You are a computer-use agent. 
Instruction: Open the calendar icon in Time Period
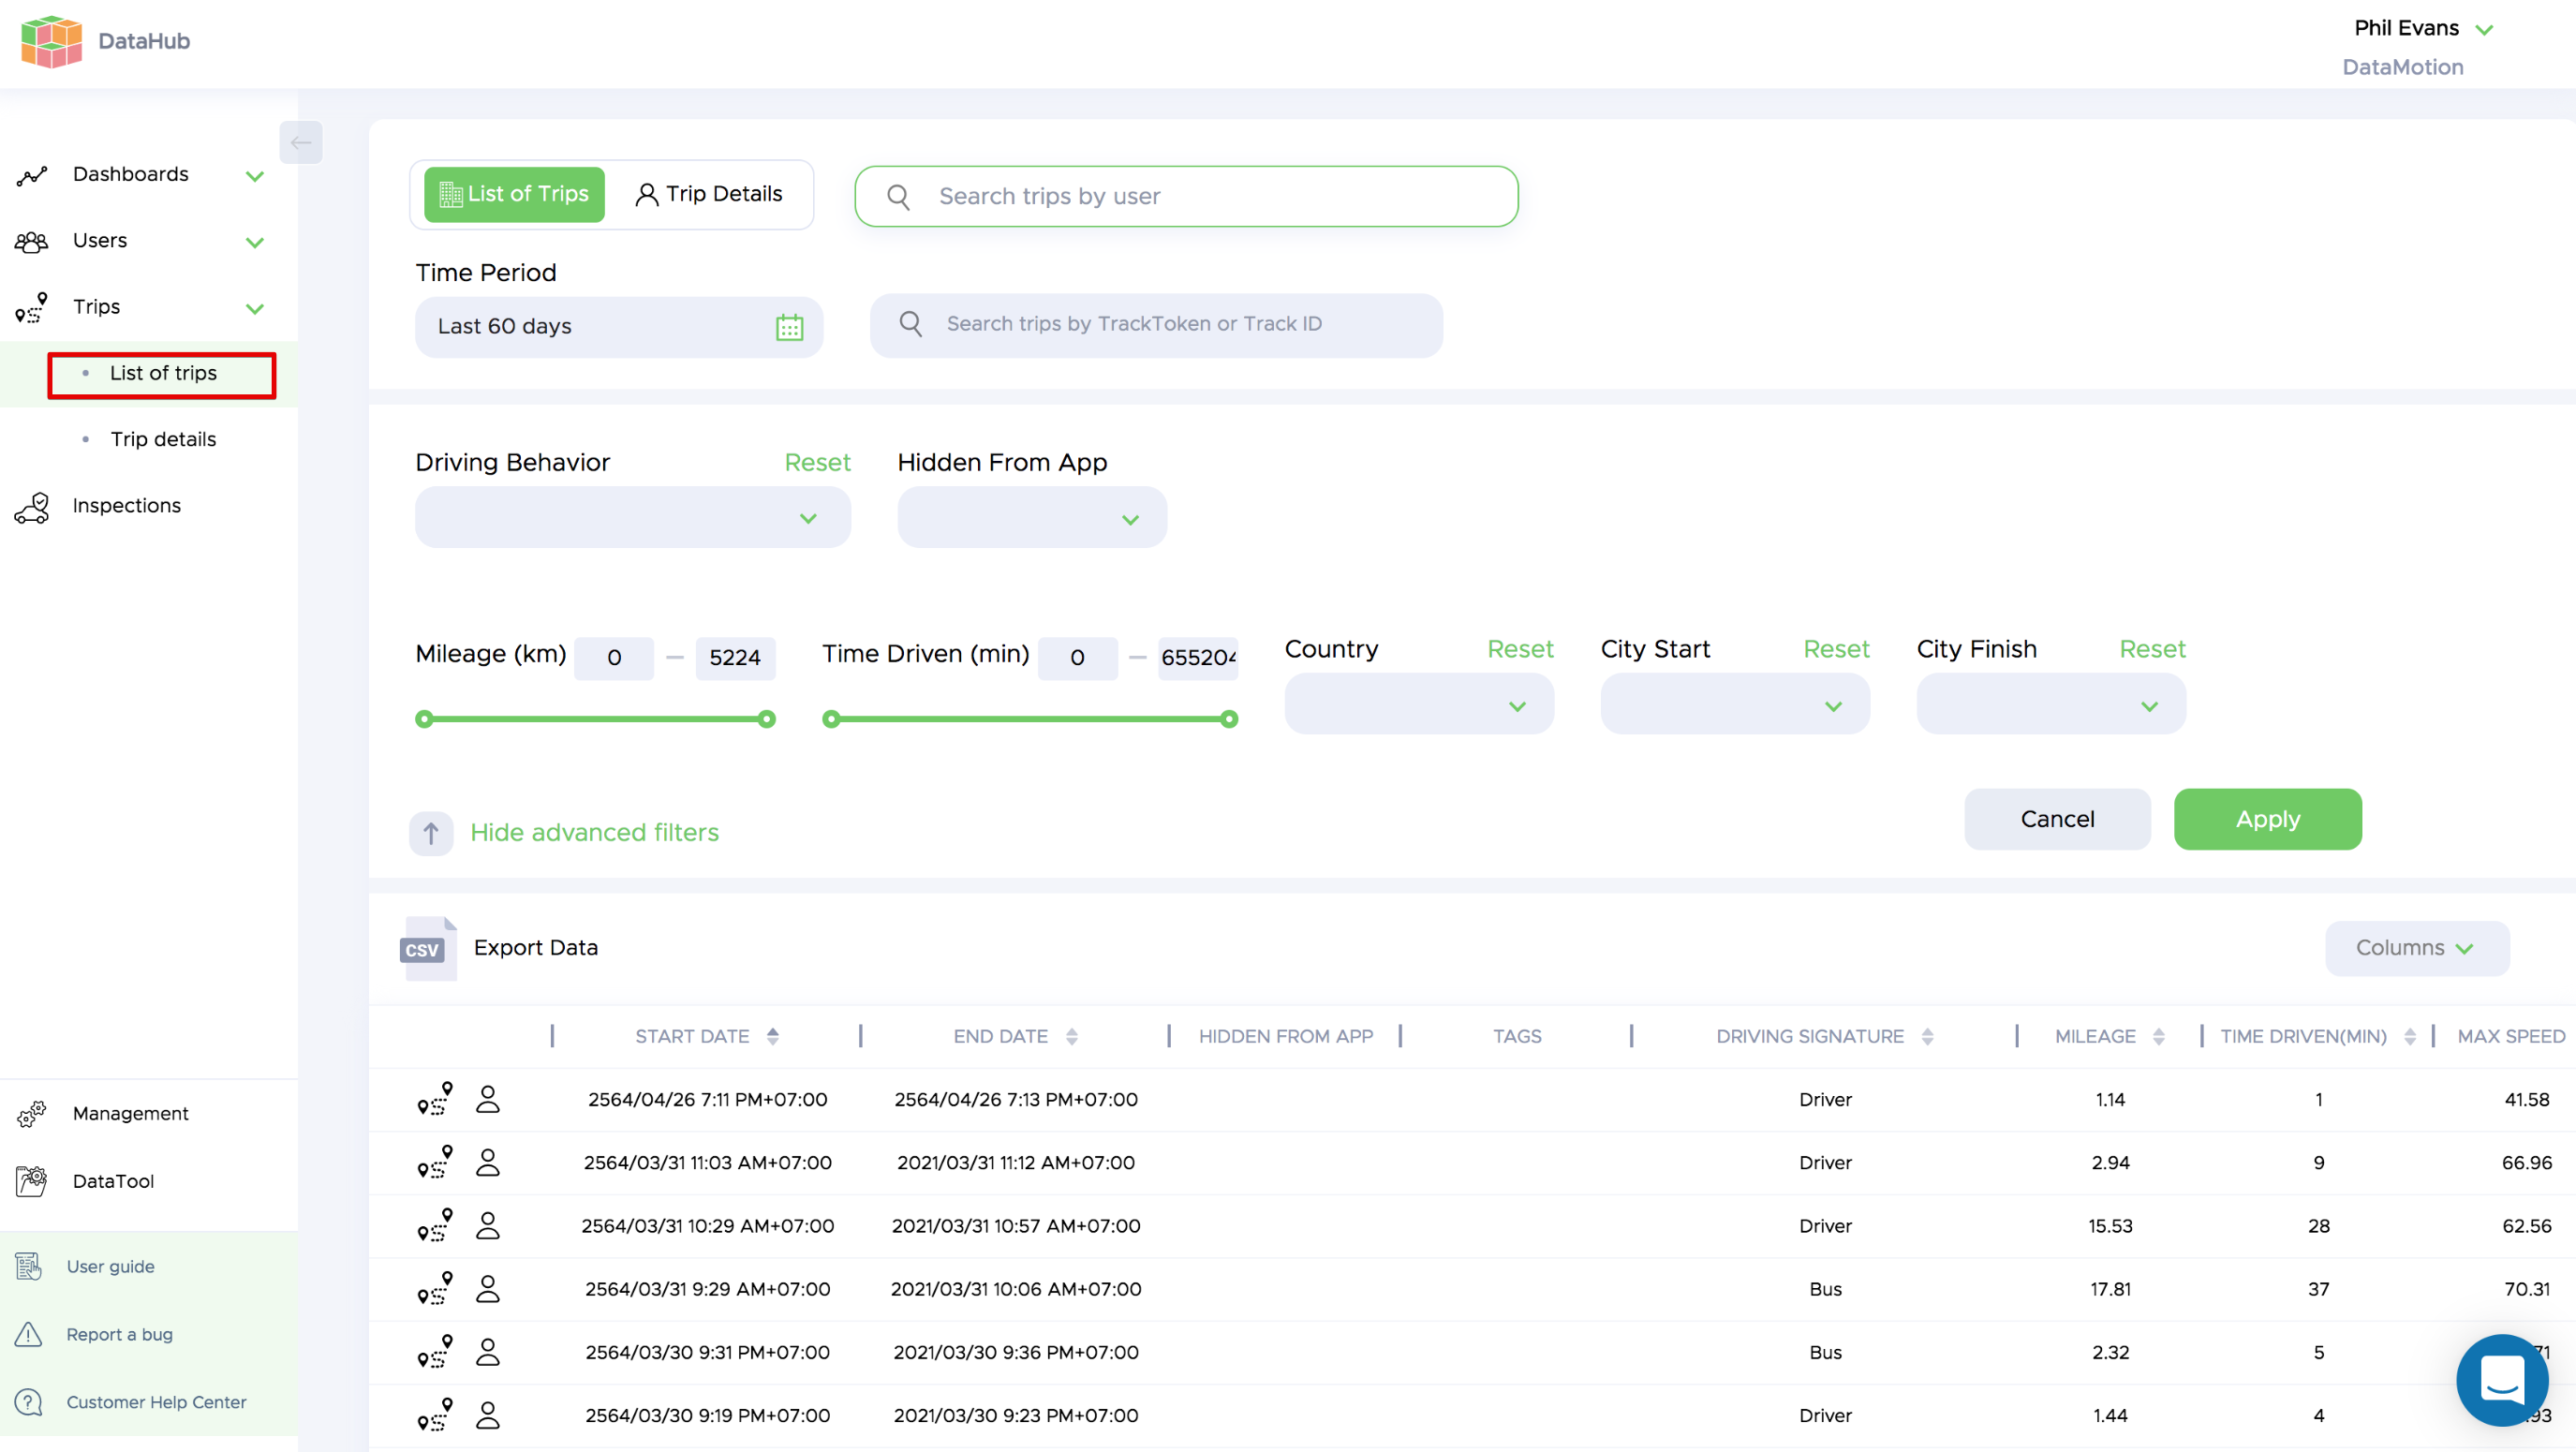pyautogui.click(x=789, y=327)
